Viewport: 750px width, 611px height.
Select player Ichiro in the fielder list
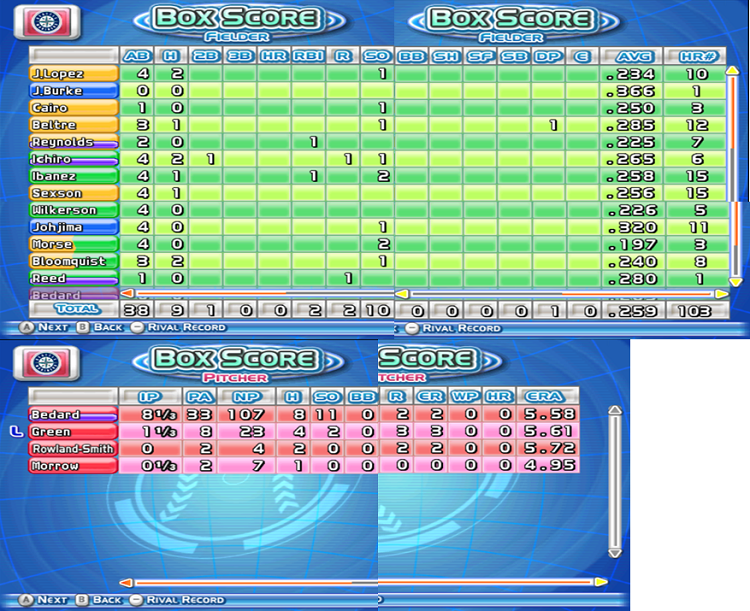pos(74,159)
